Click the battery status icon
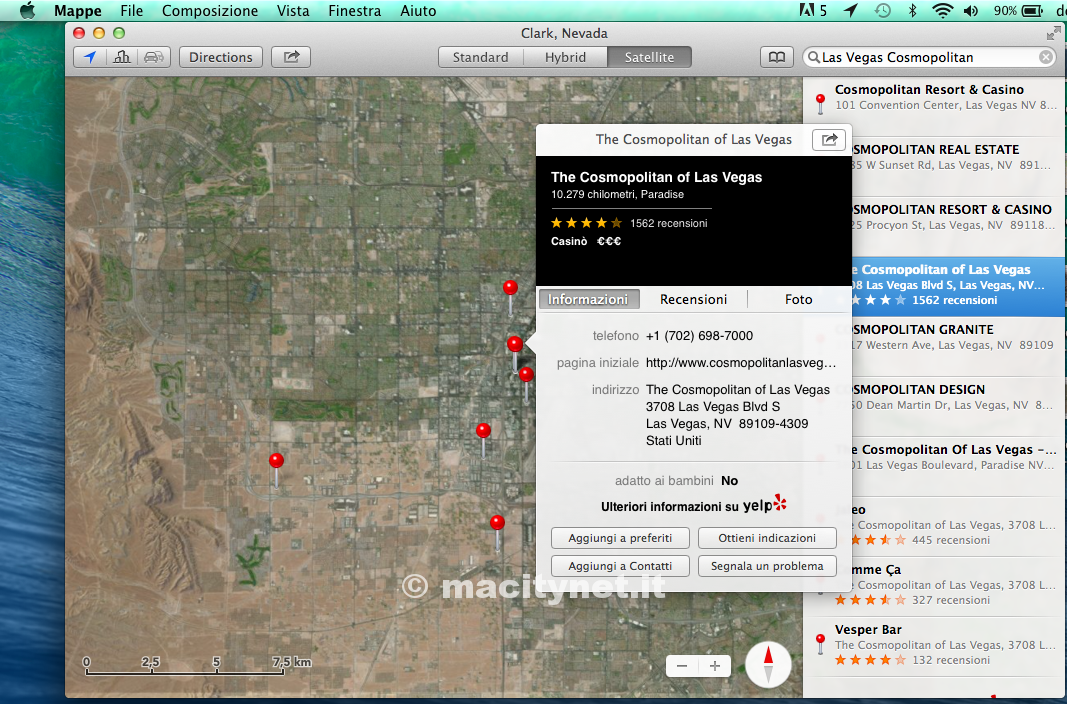The height and width of the screenshot is (704, 1067). pos(1032,10)
